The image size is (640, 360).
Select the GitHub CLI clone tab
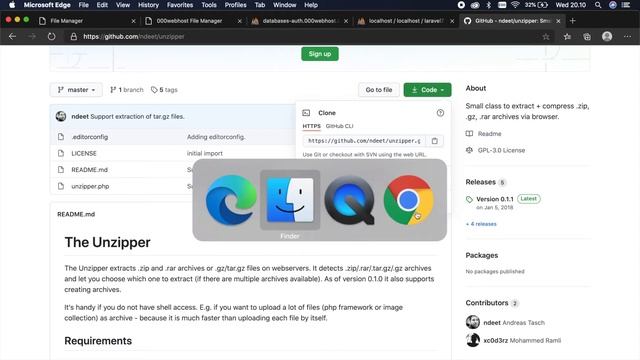tap(340, 126)
